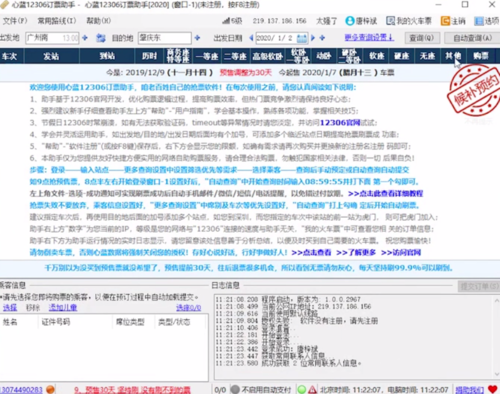
Task: Add another departure station with plus icon
Action: [85, 38]
